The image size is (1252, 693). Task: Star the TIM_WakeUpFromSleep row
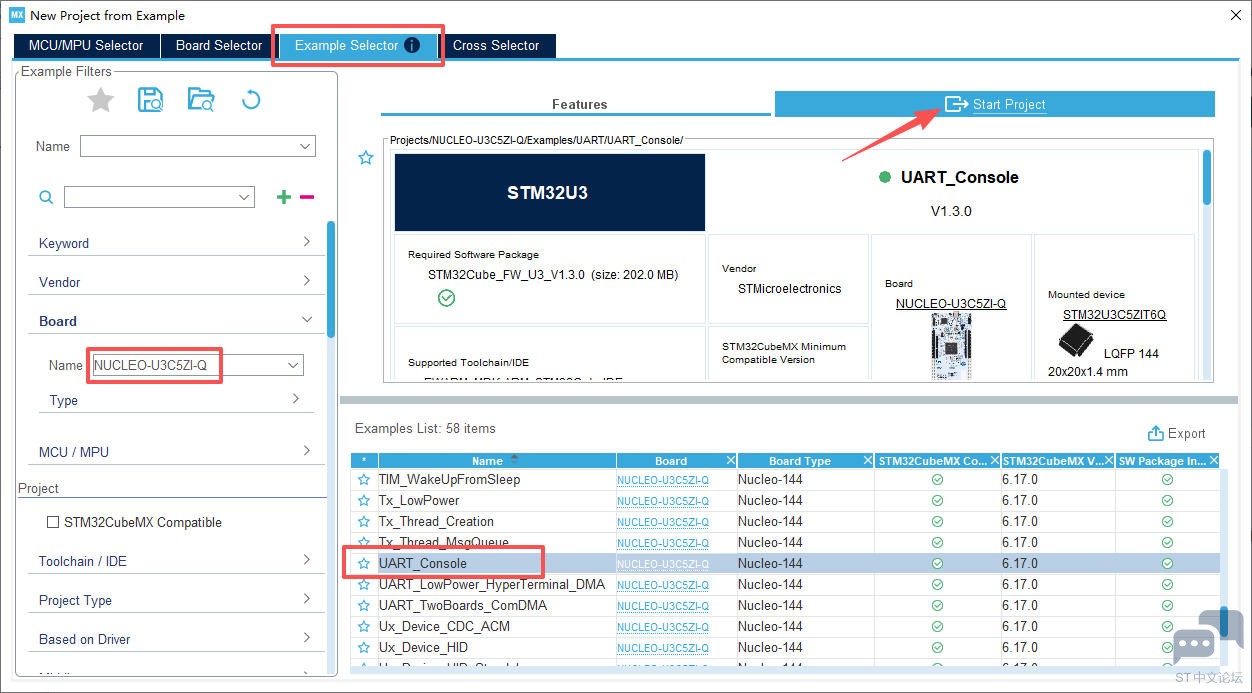click(x=364, y=479)
